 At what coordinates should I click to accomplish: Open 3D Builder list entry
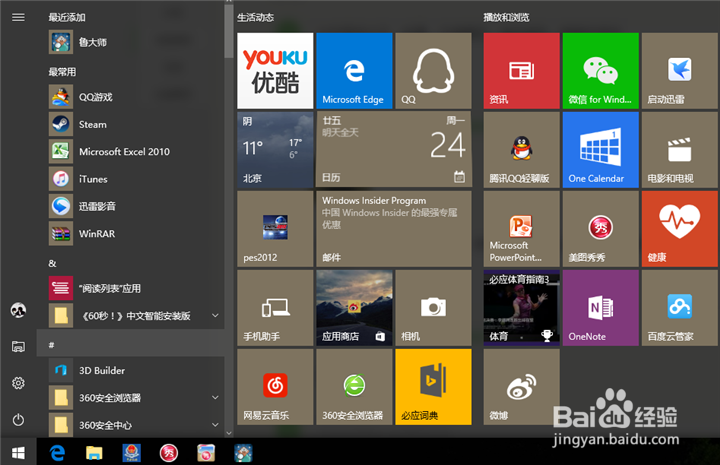[x=130, y=370]
